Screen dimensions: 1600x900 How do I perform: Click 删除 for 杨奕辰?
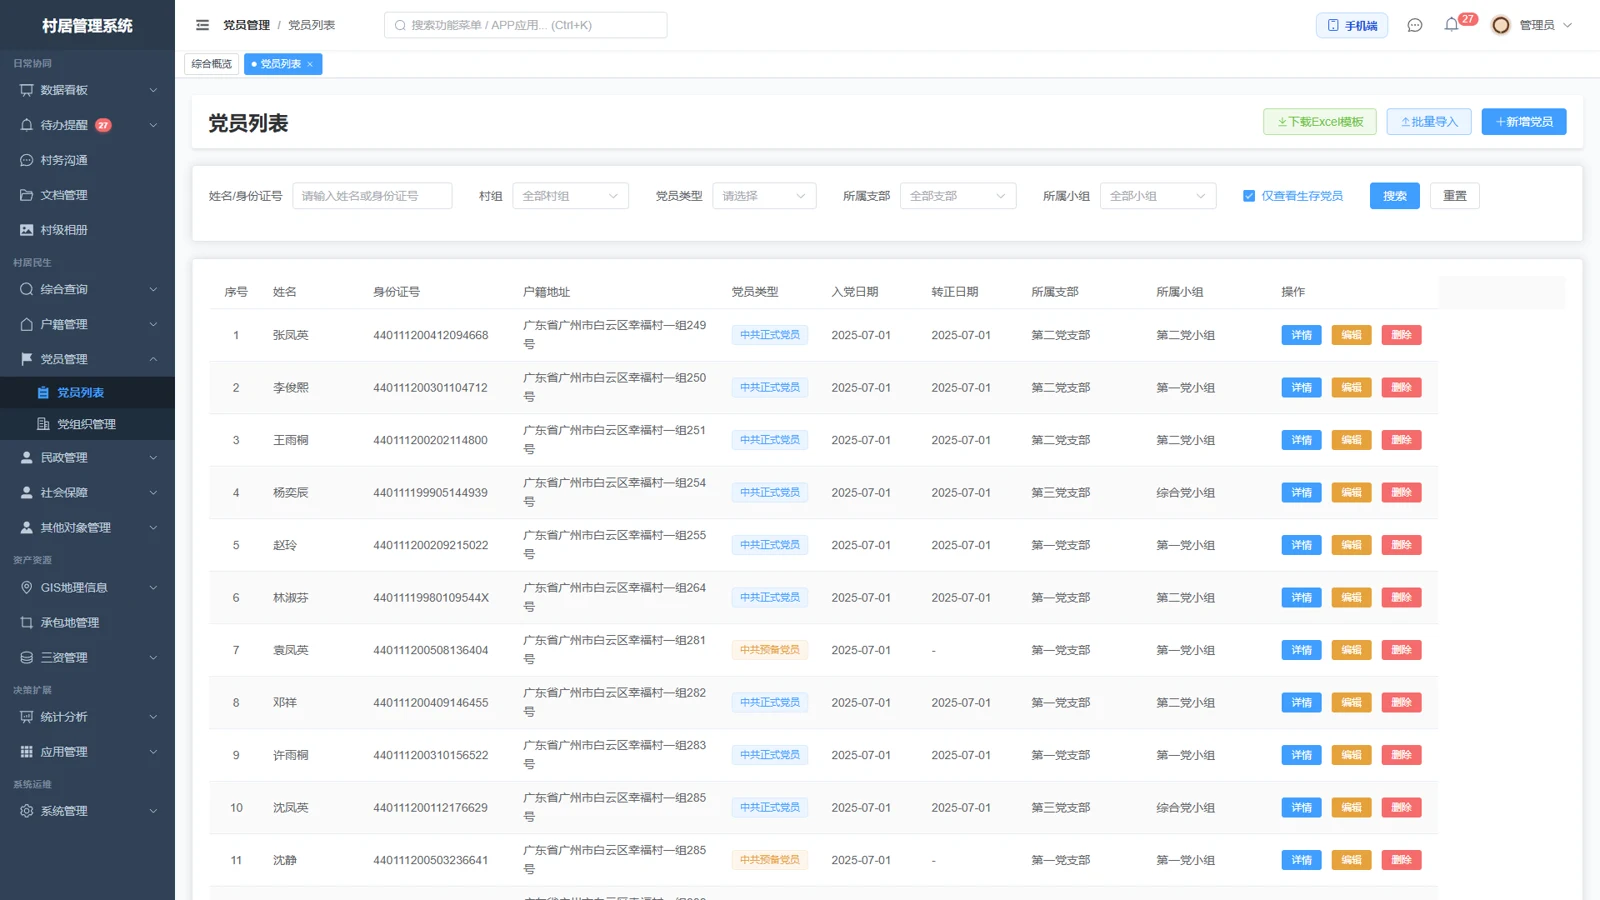[x=1401, y=493]
